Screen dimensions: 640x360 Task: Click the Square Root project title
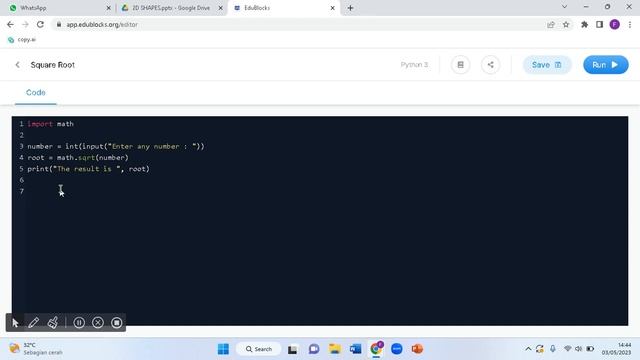53,65
